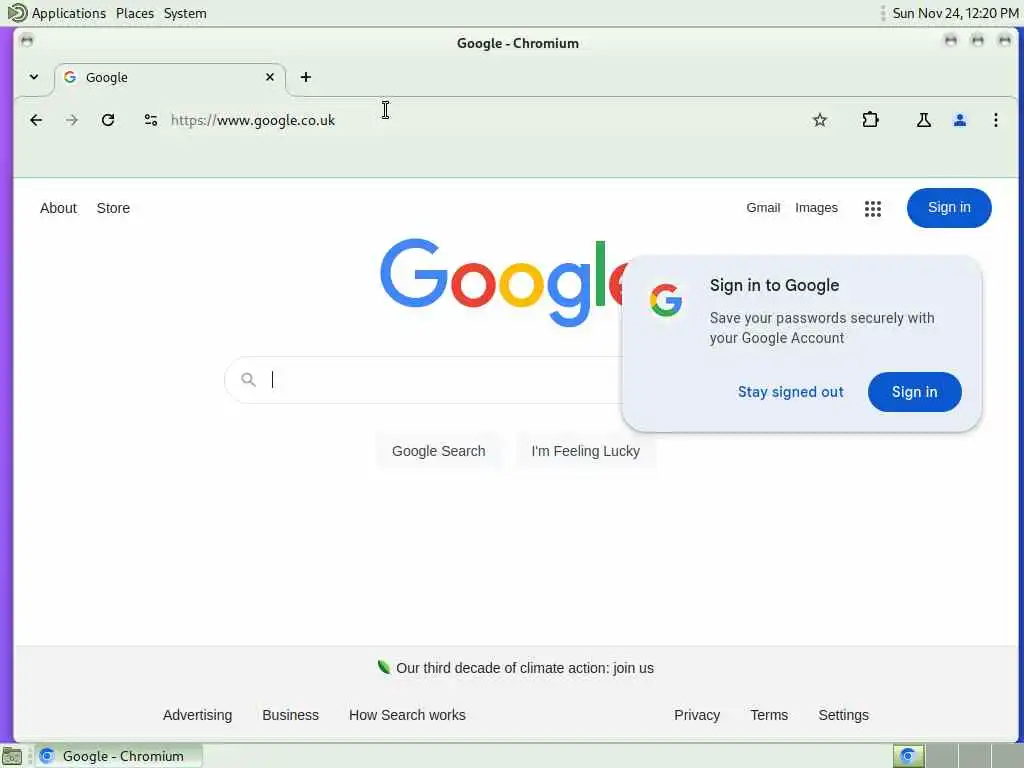
Task: Select the Google browser tab
Action: coord(170,78)
